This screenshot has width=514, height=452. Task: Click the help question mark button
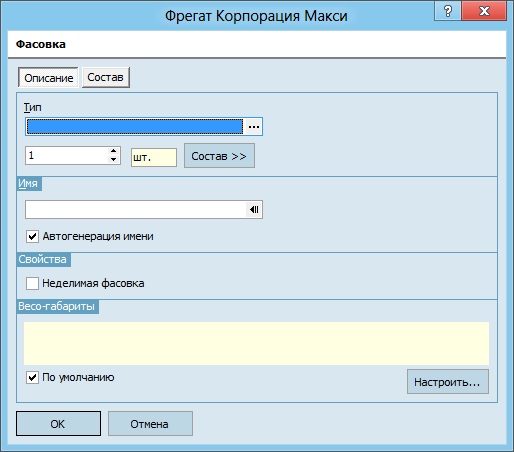[448, 11]
